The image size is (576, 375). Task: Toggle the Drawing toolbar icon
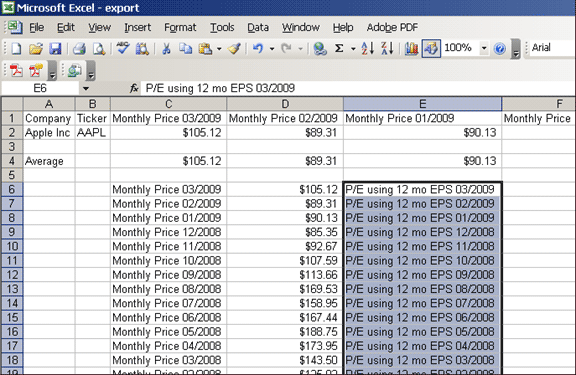tap(431, 48)
